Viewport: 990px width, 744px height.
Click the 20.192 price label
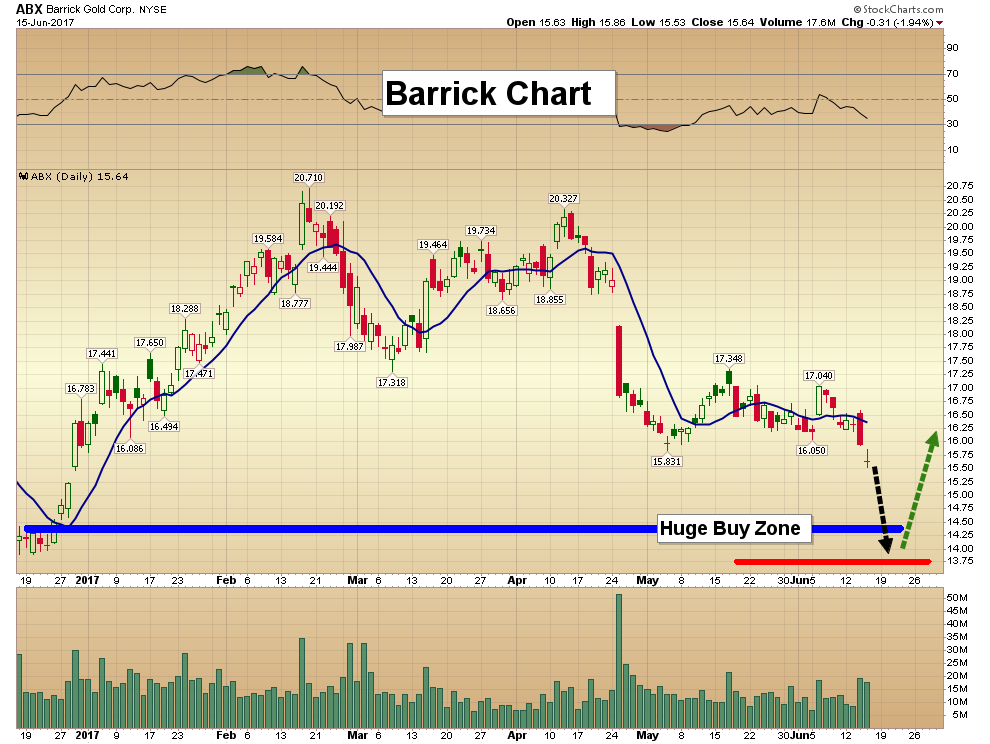coord(330,205)
